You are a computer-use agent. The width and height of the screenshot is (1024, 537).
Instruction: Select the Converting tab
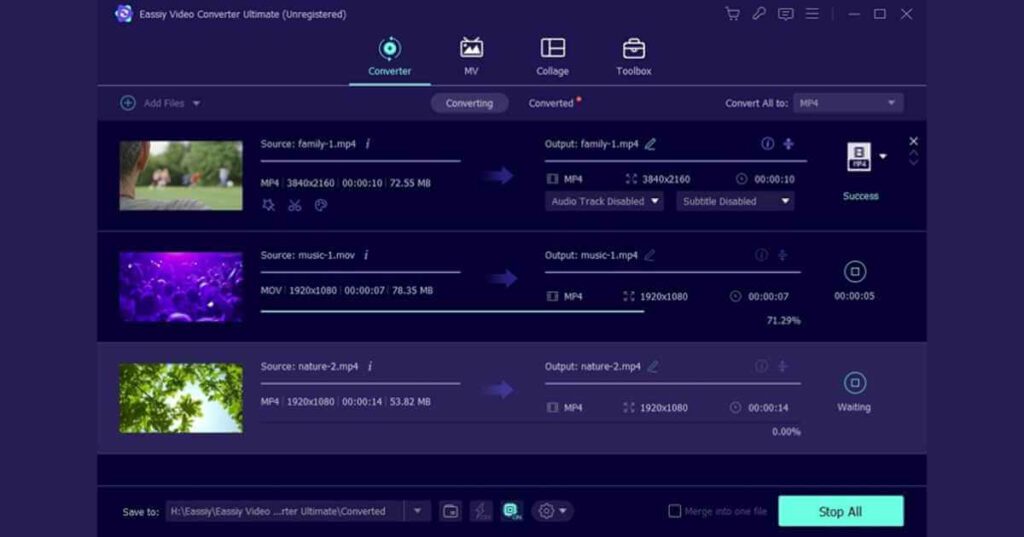point(469,103)
